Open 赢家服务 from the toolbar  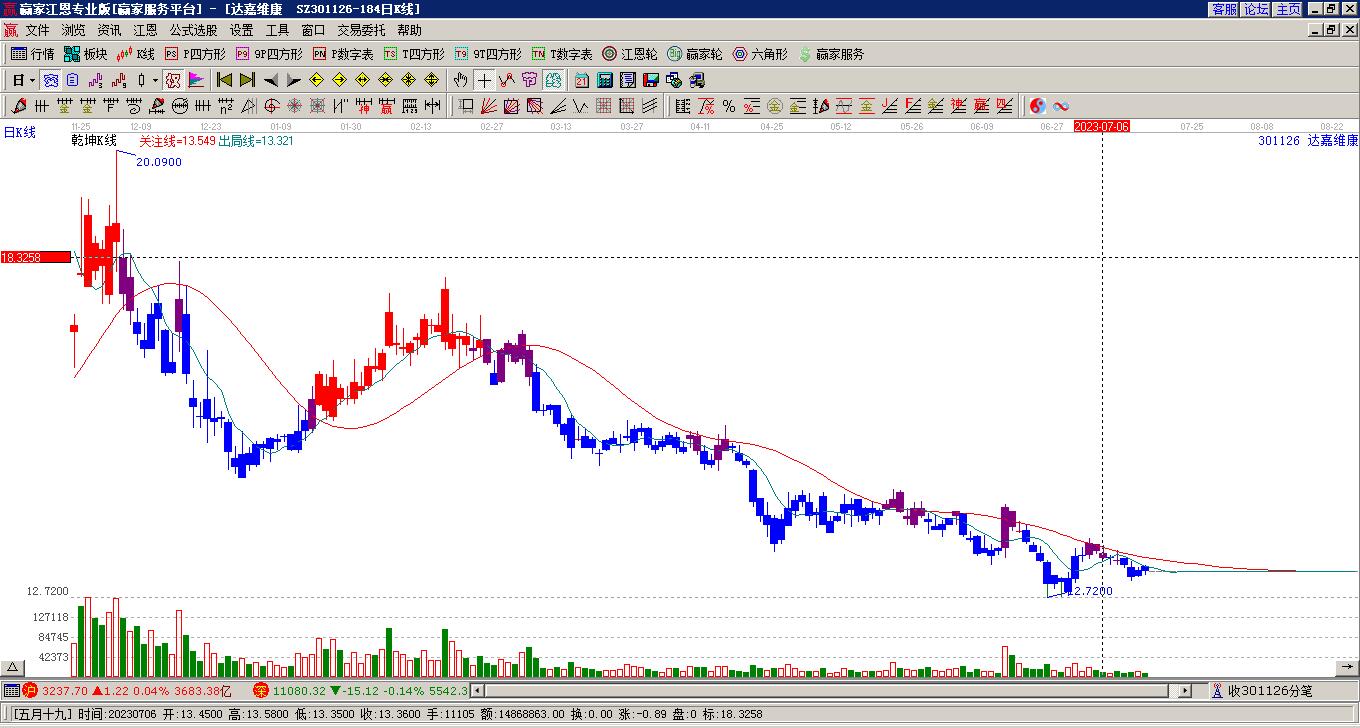[831, 54]
